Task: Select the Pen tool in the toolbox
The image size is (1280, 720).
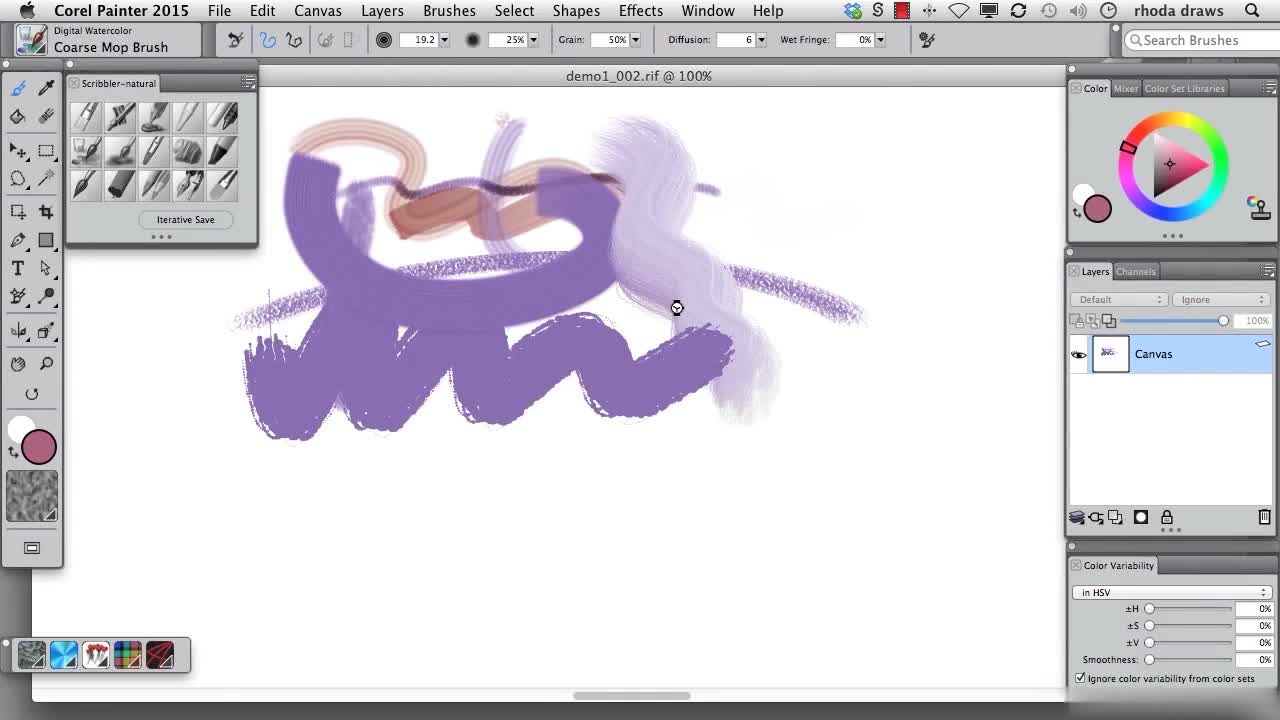Action: click(18, 240)
